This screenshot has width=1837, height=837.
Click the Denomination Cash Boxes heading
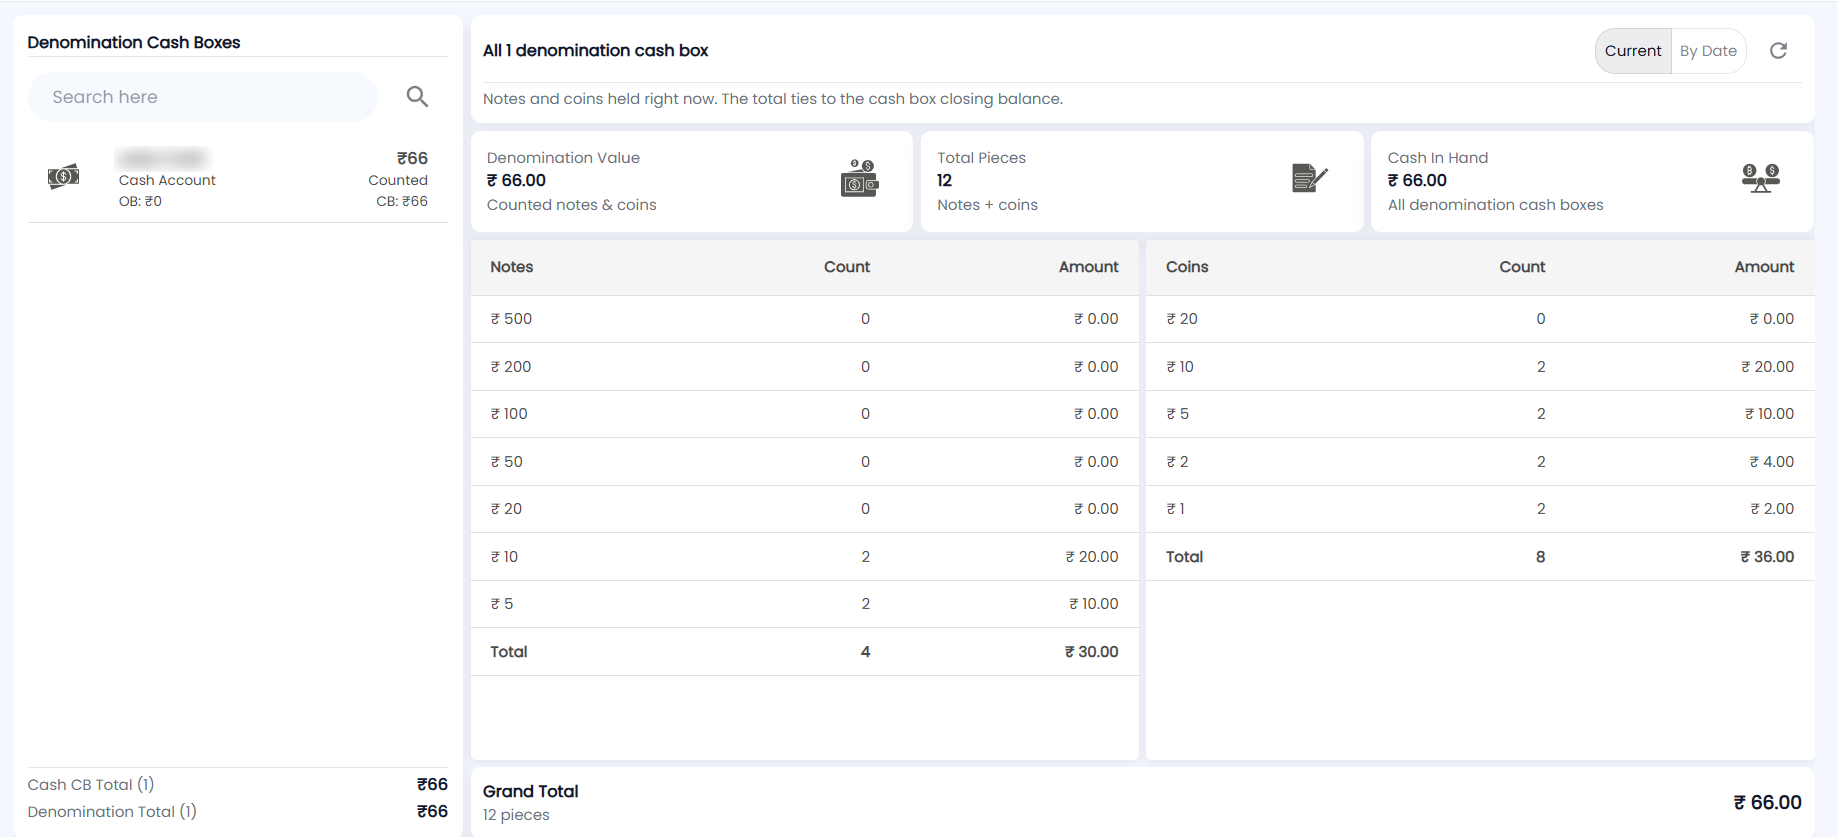(134, 42)
